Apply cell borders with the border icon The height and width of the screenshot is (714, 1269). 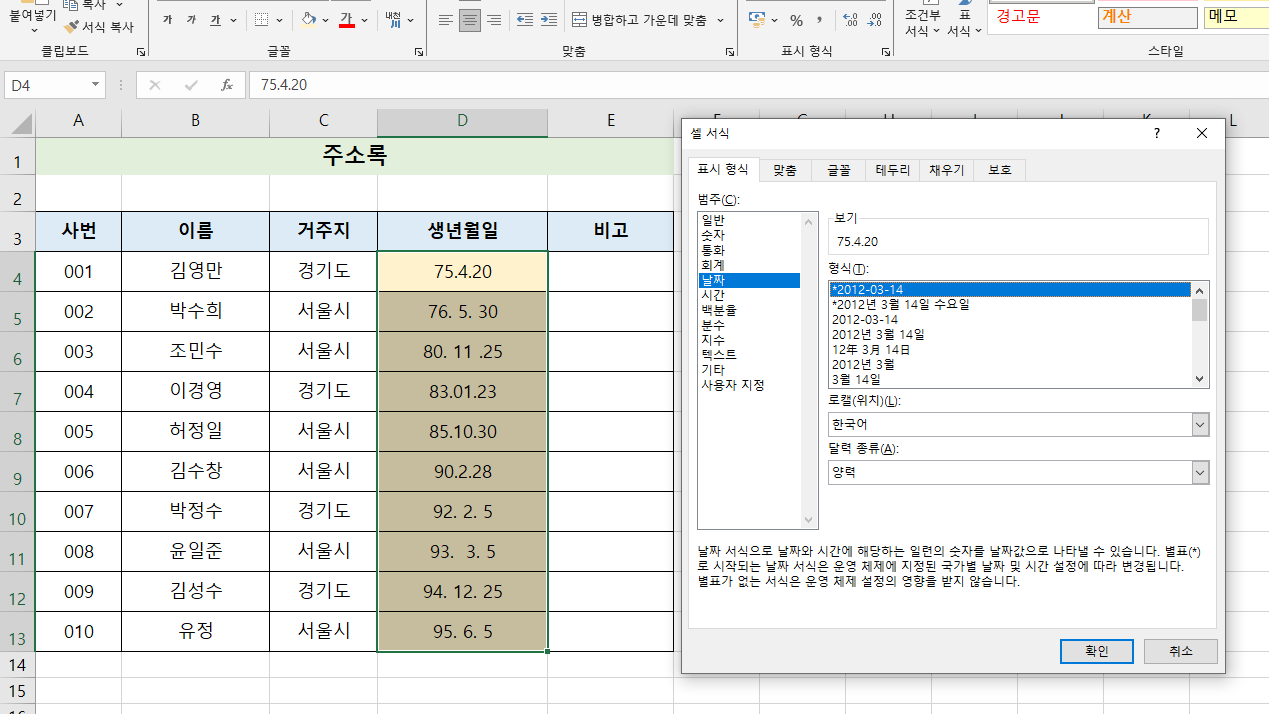point(261,19)
